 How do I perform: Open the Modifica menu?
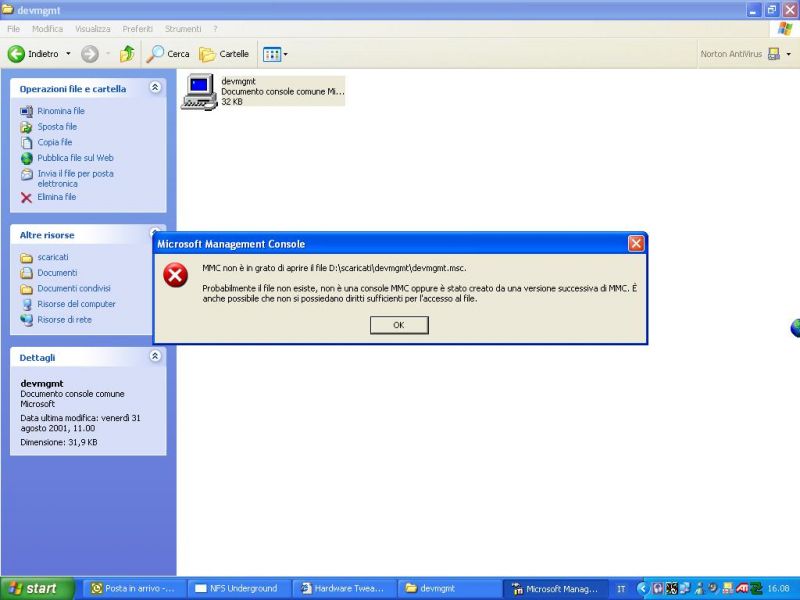tap(47, 29)
